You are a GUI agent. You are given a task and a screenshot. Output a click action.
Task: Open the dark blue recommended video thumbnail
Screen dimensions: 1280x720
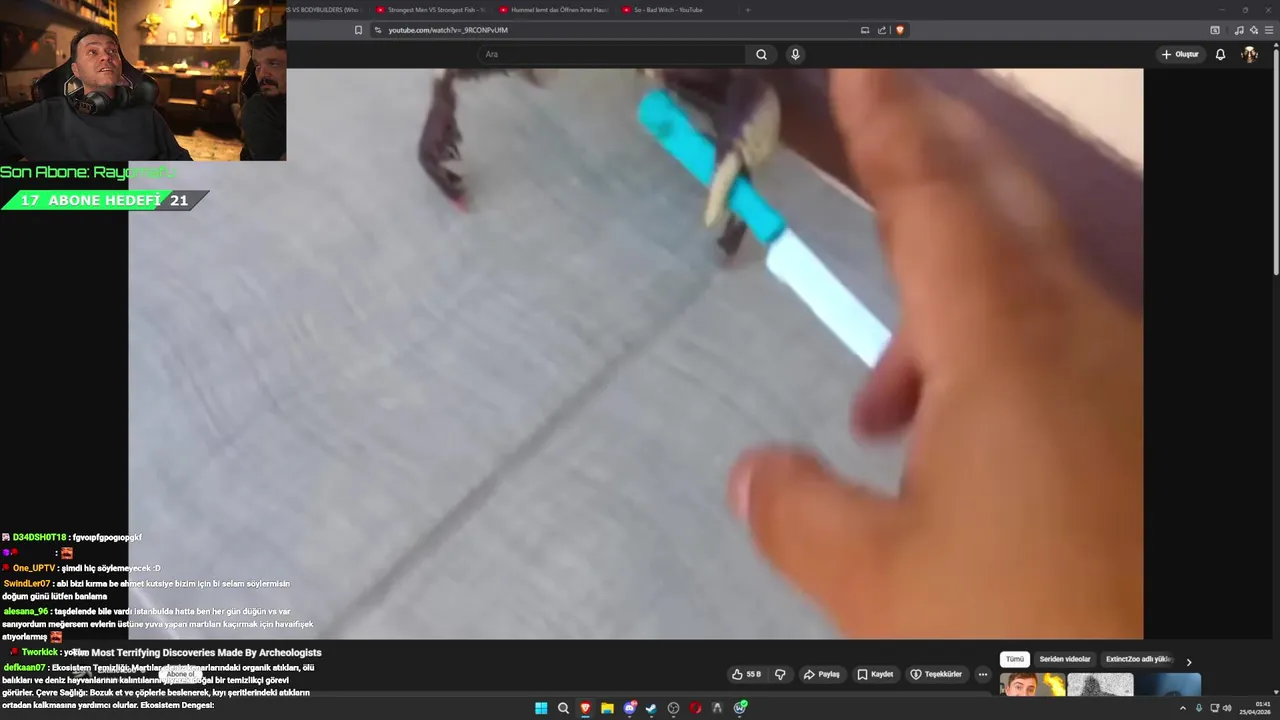tap(1168, 685)
